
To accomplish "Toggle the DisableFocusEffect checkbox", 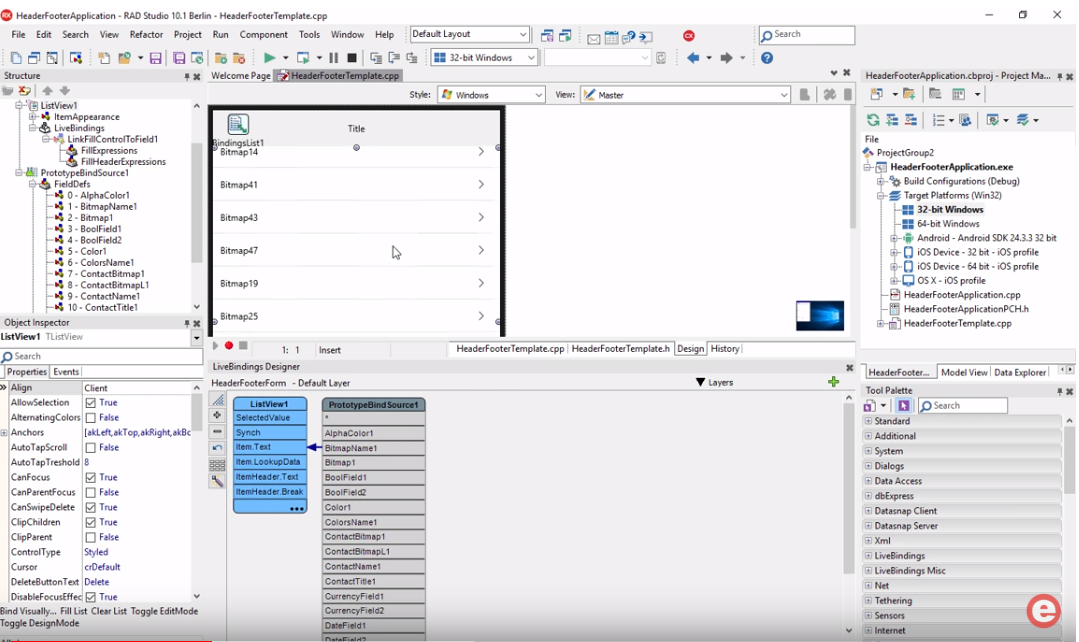I will (90, 597).
